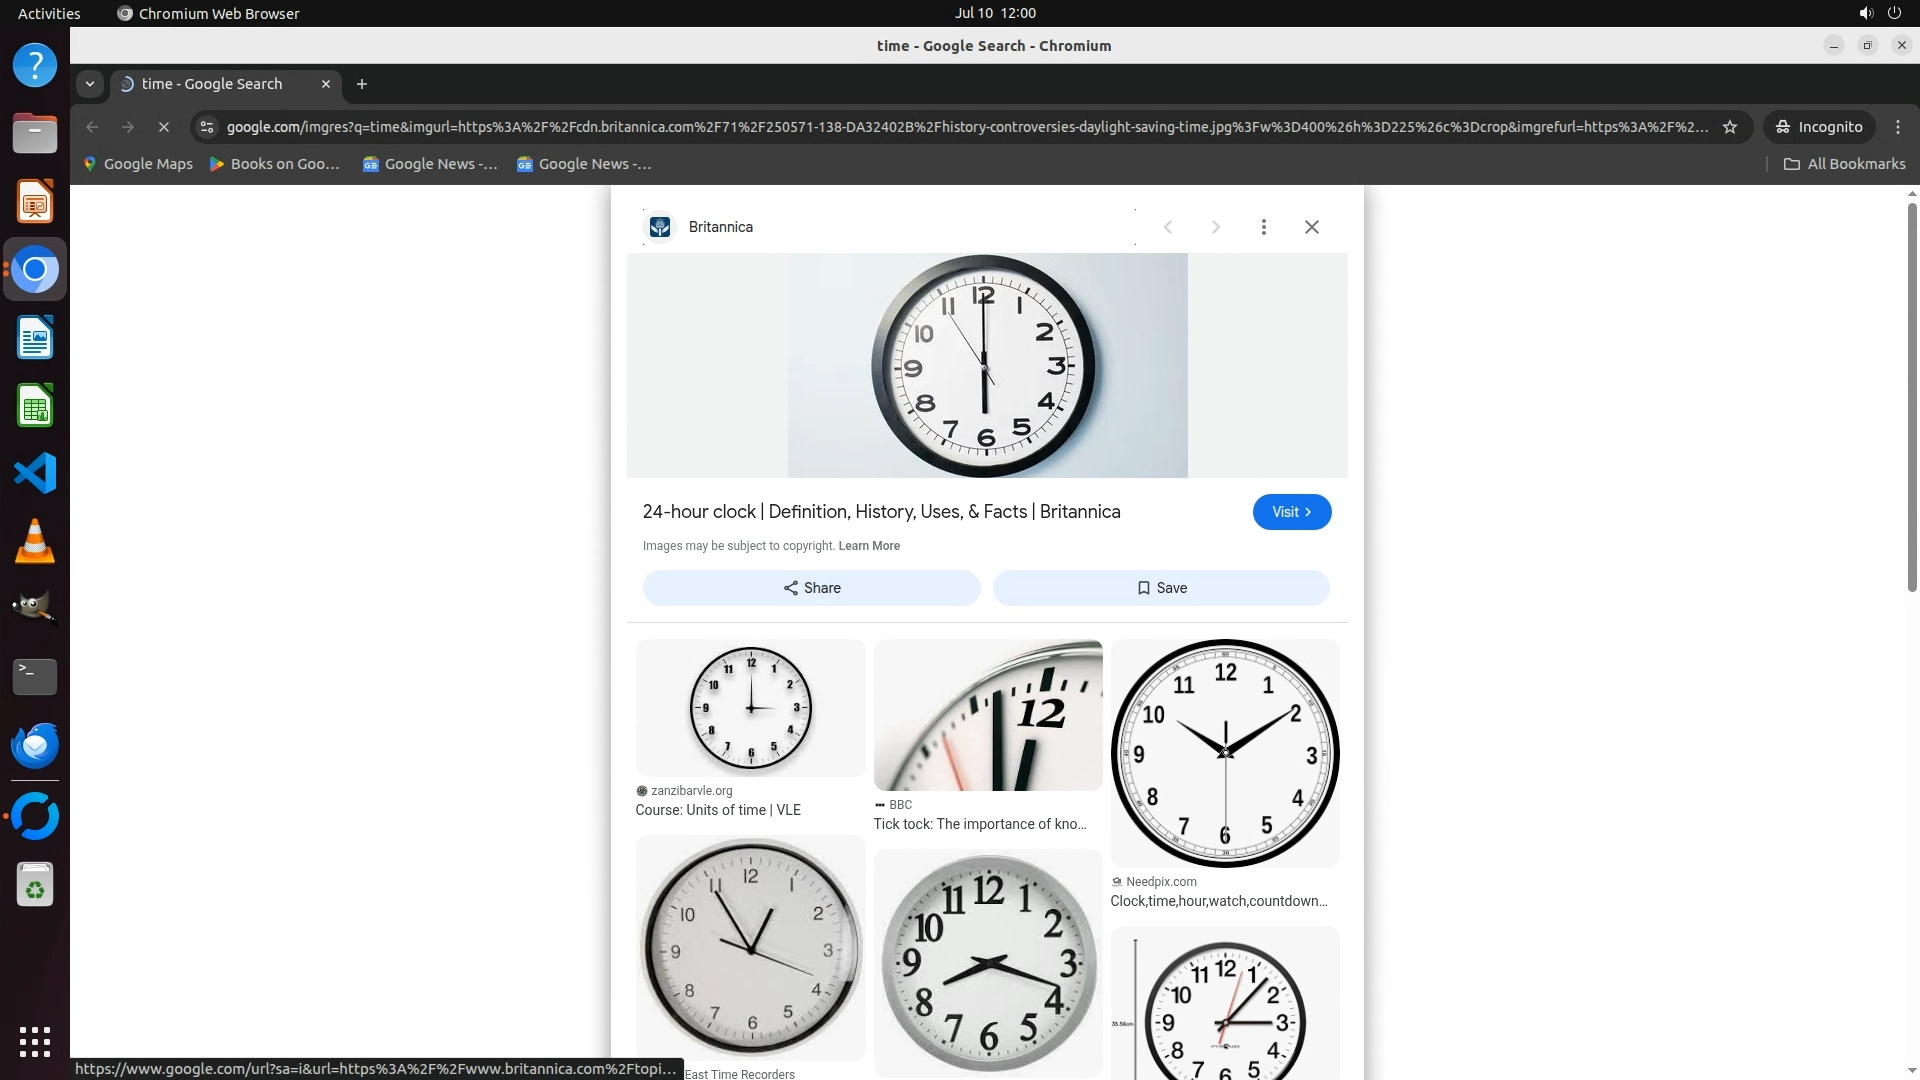The width and height of the screenshot is (1920, 1080).
Task: Open the BBC Tick tock clock thumbnail
Action: 987,716
